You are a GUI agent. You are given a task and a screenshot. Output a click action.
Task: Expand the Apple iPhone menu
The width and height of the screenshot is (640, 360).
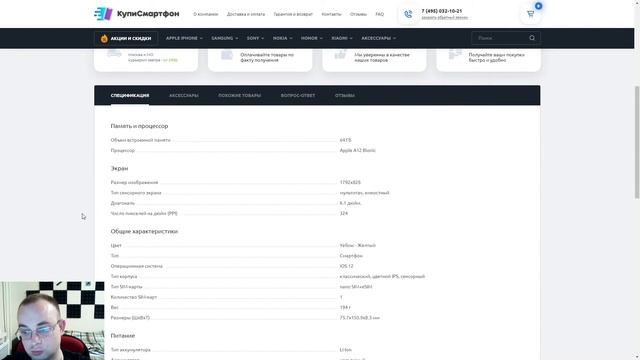click(184, 38)
